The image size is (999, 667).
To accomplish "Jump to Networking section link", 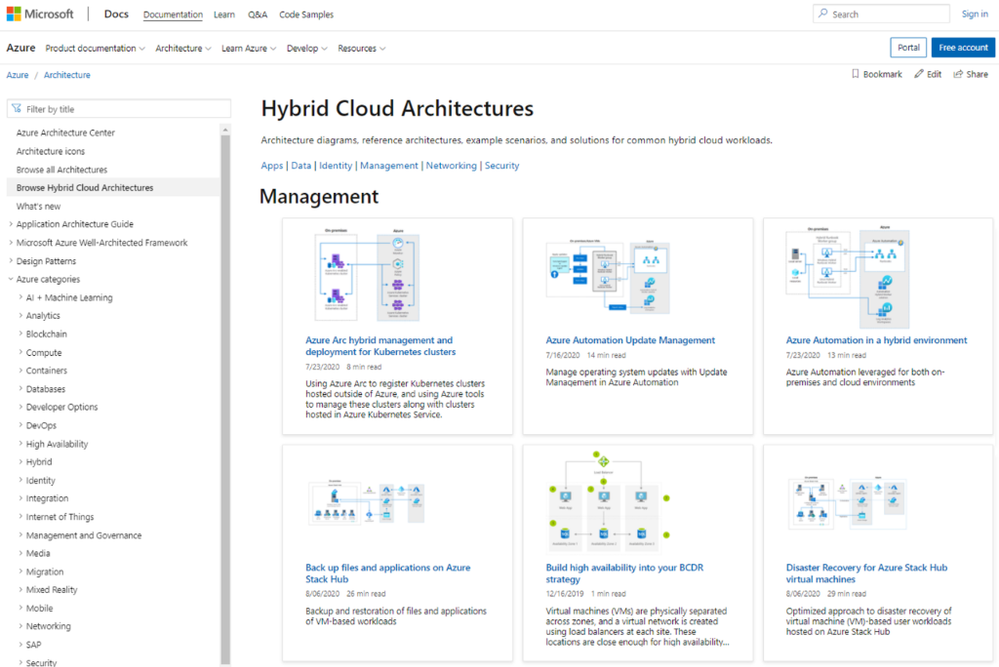I will (x=451, y=166).
